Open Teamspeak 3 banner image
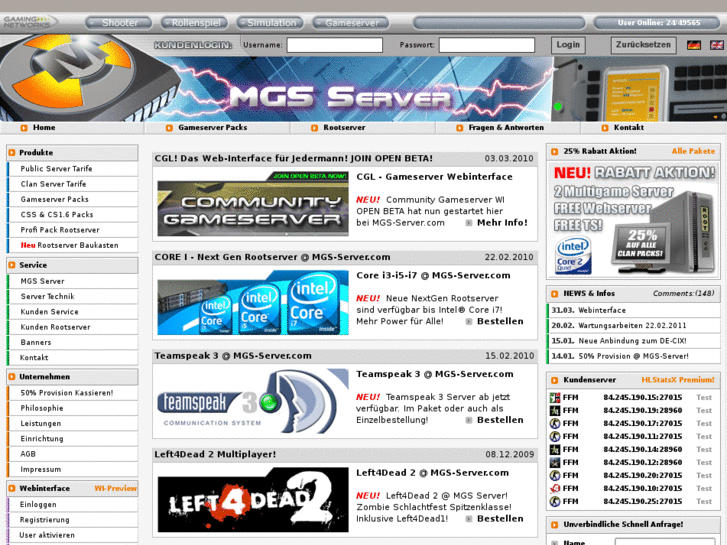Screen dimensions: 727x545 tap(253, 402)
